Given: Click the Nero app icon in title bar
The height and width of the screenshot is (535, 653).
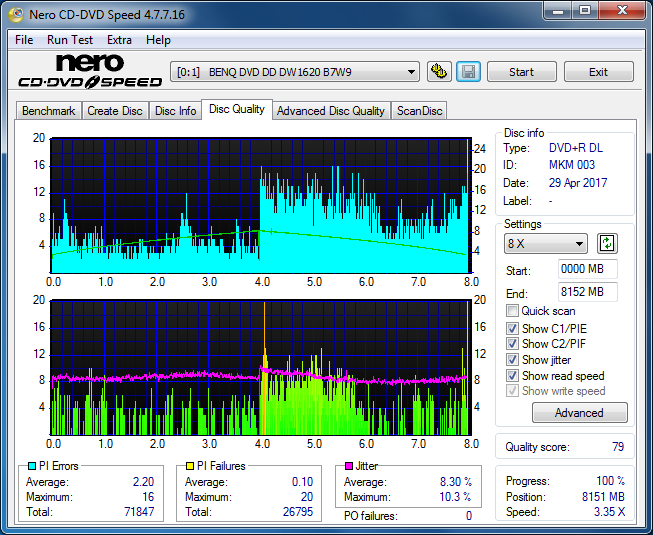Looking at the screenshot, I should tap(16, 15).
